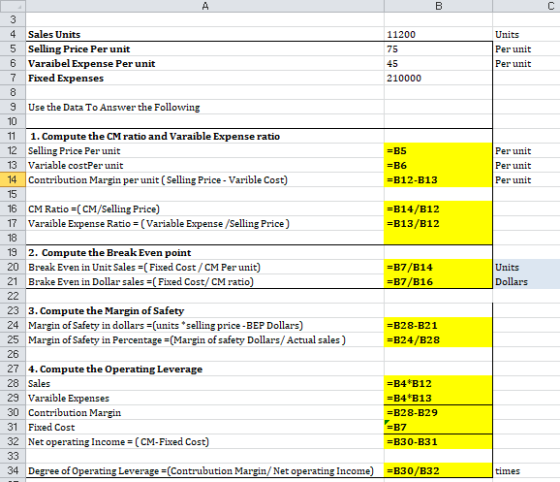Select row 21 header
The height and width of the screenshot is (482, 560).
pyautogui.click(x=12, y=282)
